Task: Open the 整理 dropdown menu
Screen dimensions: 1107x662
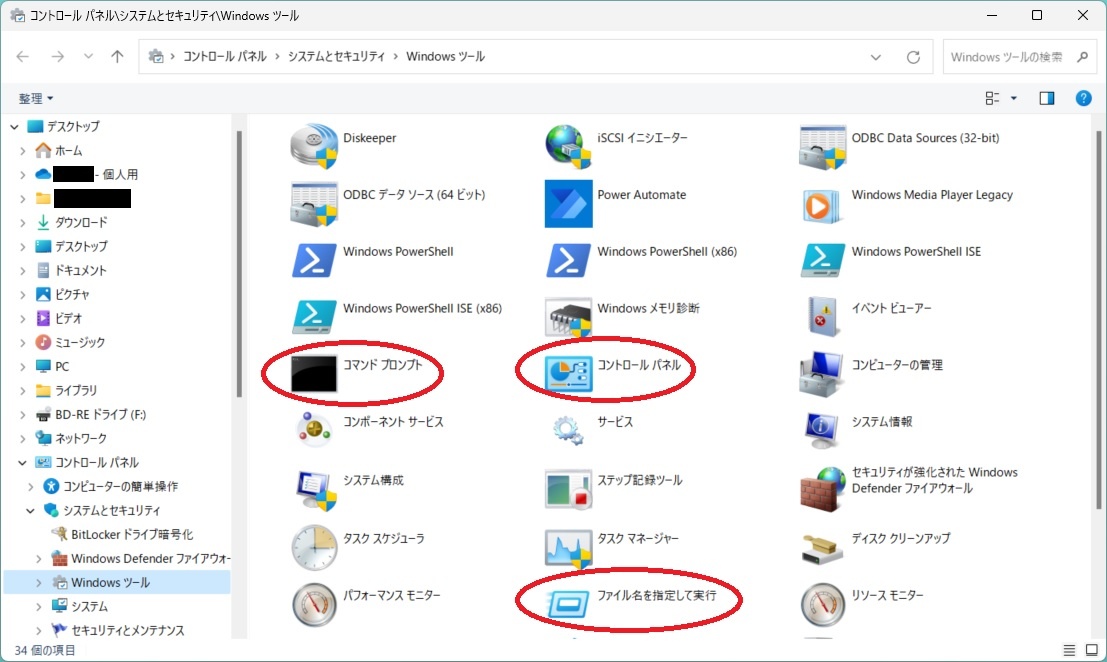Action: coord(36,98)
